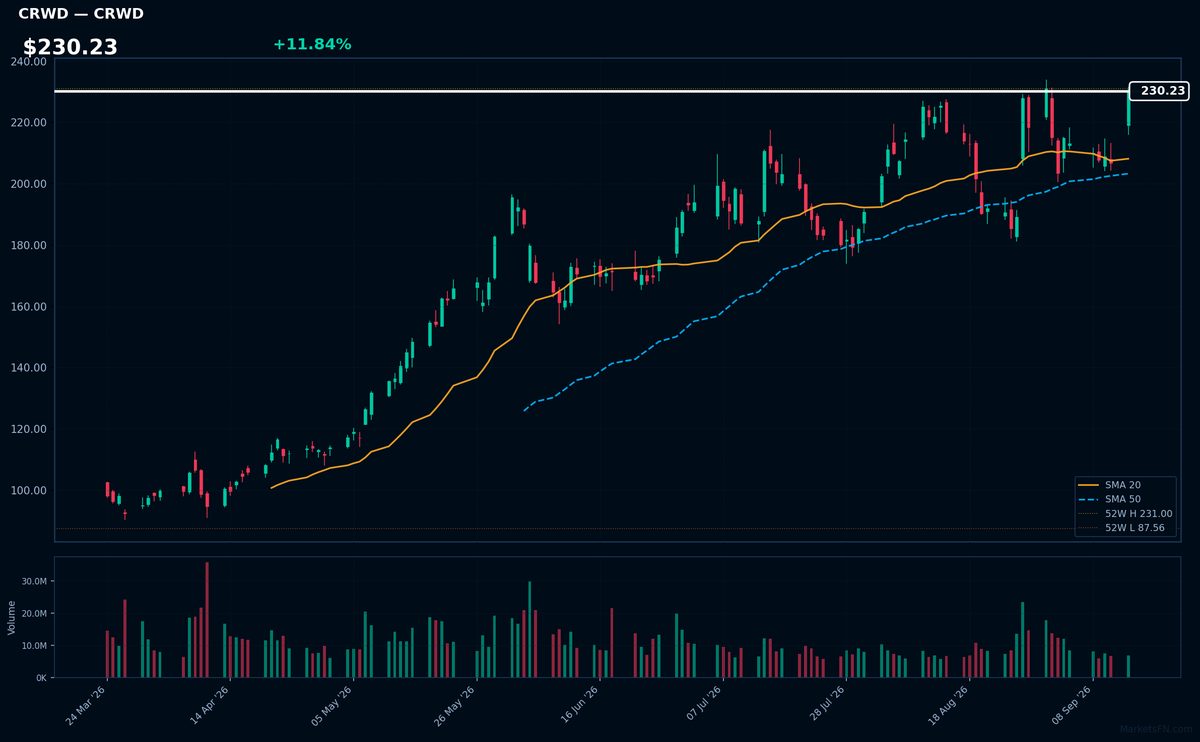Image resolution: width=1200 pixels, height=742 pixels.
Task: Click the 24 Mar '26 date label
Action: coord(86,706)
